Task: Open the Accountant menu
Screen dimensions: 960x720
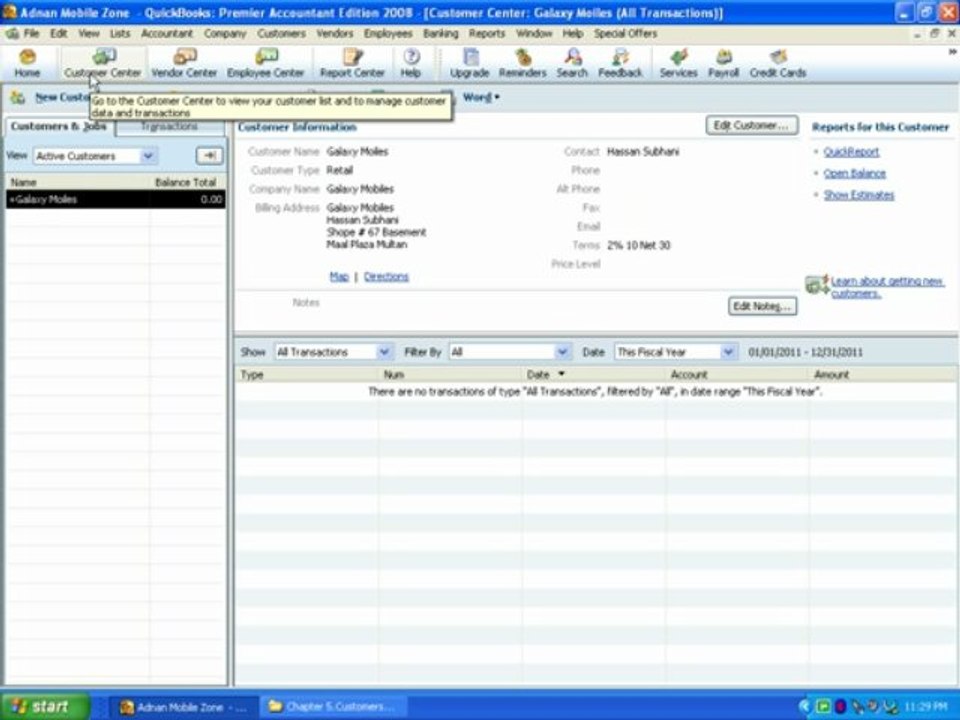Action: 167,33
